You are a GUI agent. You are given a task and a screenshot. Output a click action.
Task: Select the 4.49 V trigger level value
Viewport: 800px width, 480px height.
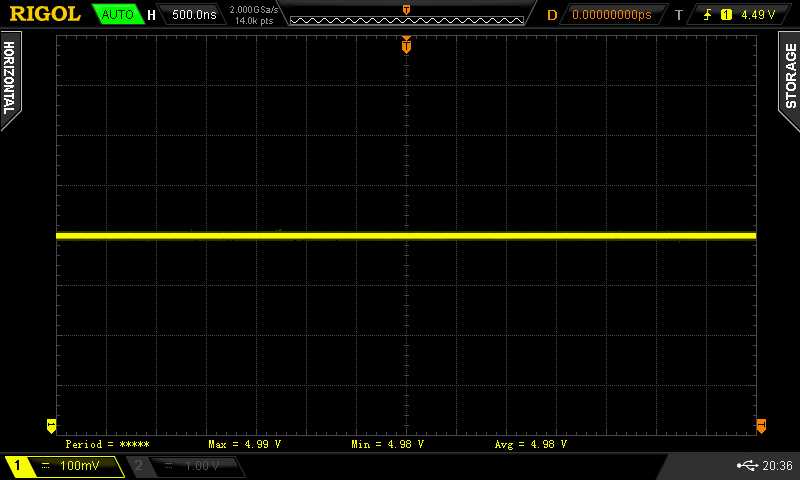pyautogui.click(x=758, y=15)
